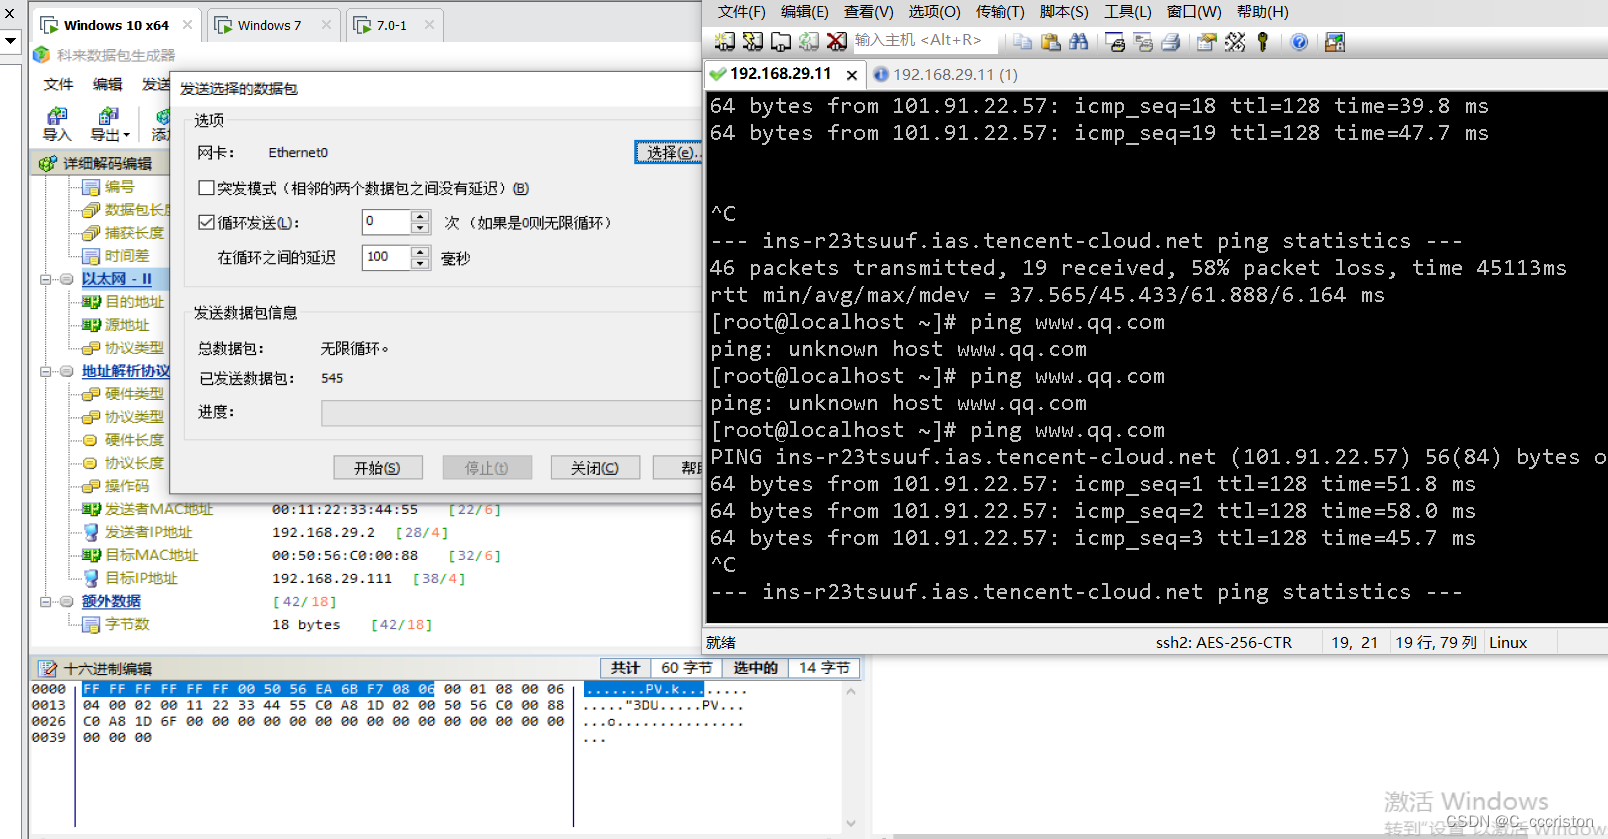The image size is (1608, 839).
Task: Click the Reconnect session icon
Action: coord(809,41)
